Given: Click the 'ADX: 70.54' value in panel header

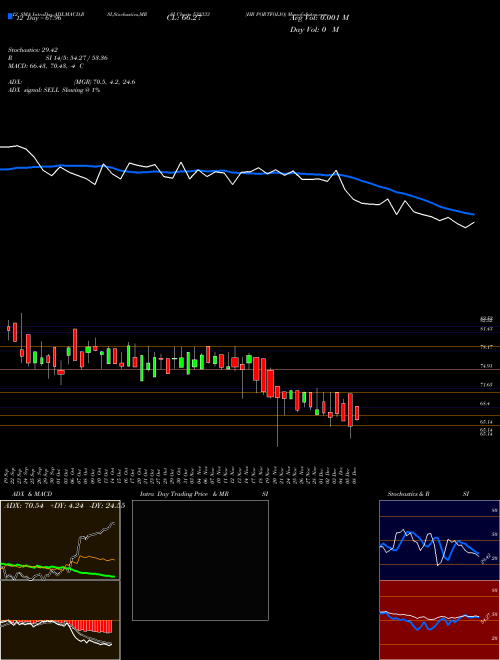Looking at the screenshot, I should tap(22, 506).
